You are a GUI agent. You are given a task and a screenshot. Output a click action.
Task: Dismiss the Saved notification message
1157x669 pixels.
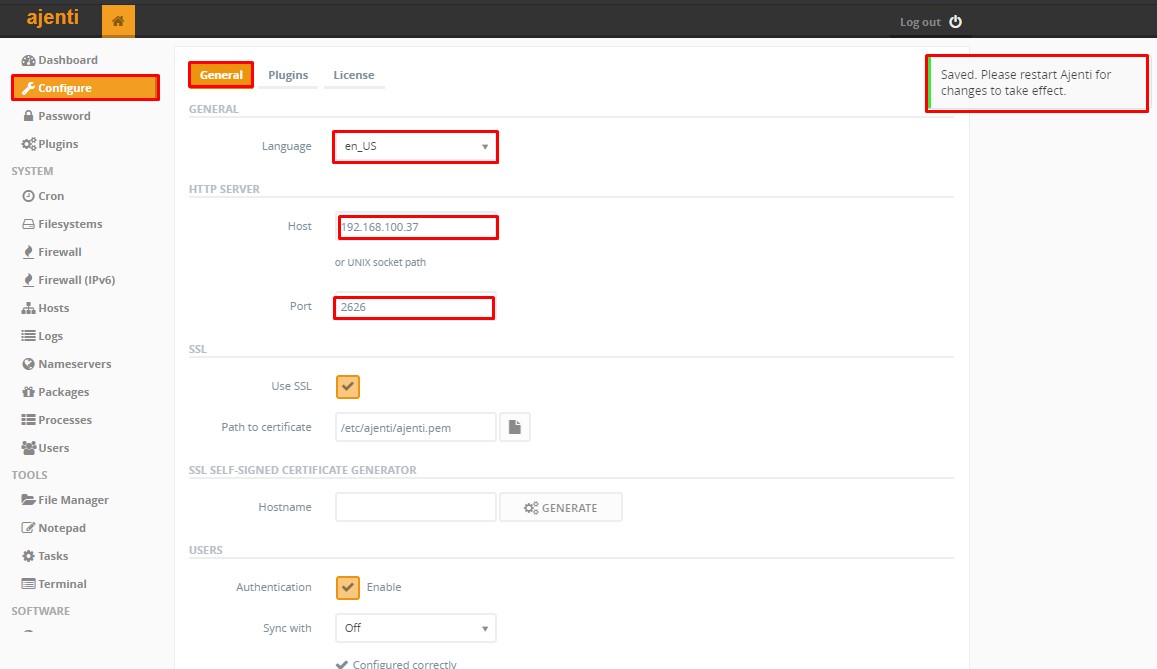pyautogui.click(x=1037, y=83)
